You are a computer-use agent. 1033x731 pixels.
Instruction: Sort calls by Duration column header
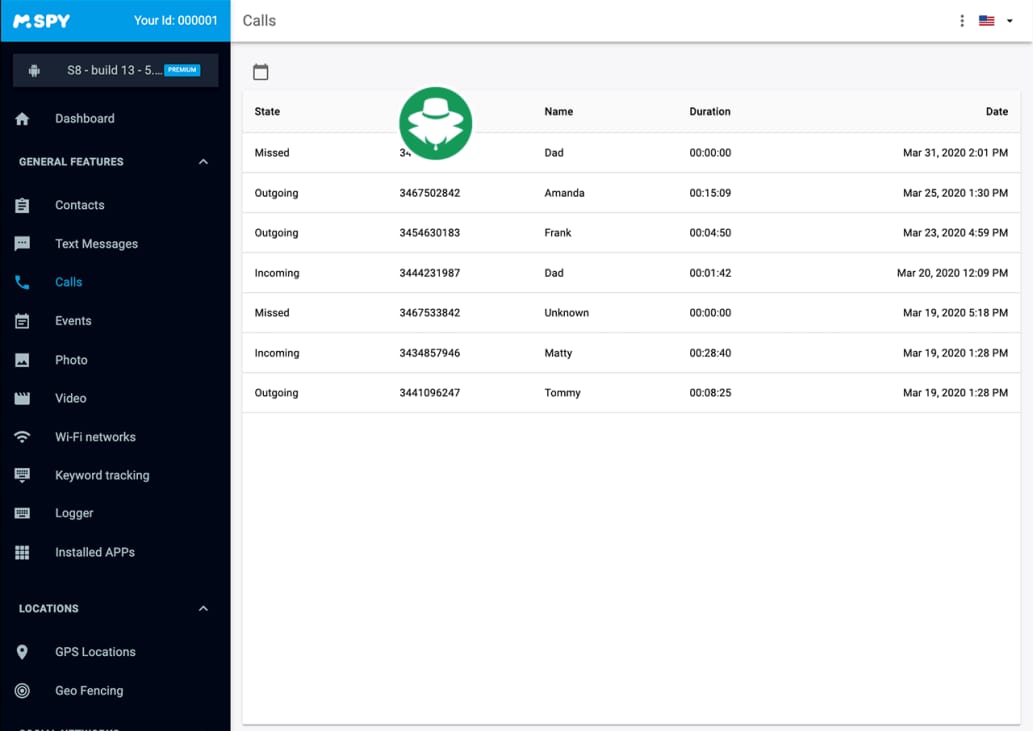click(709, 112)
